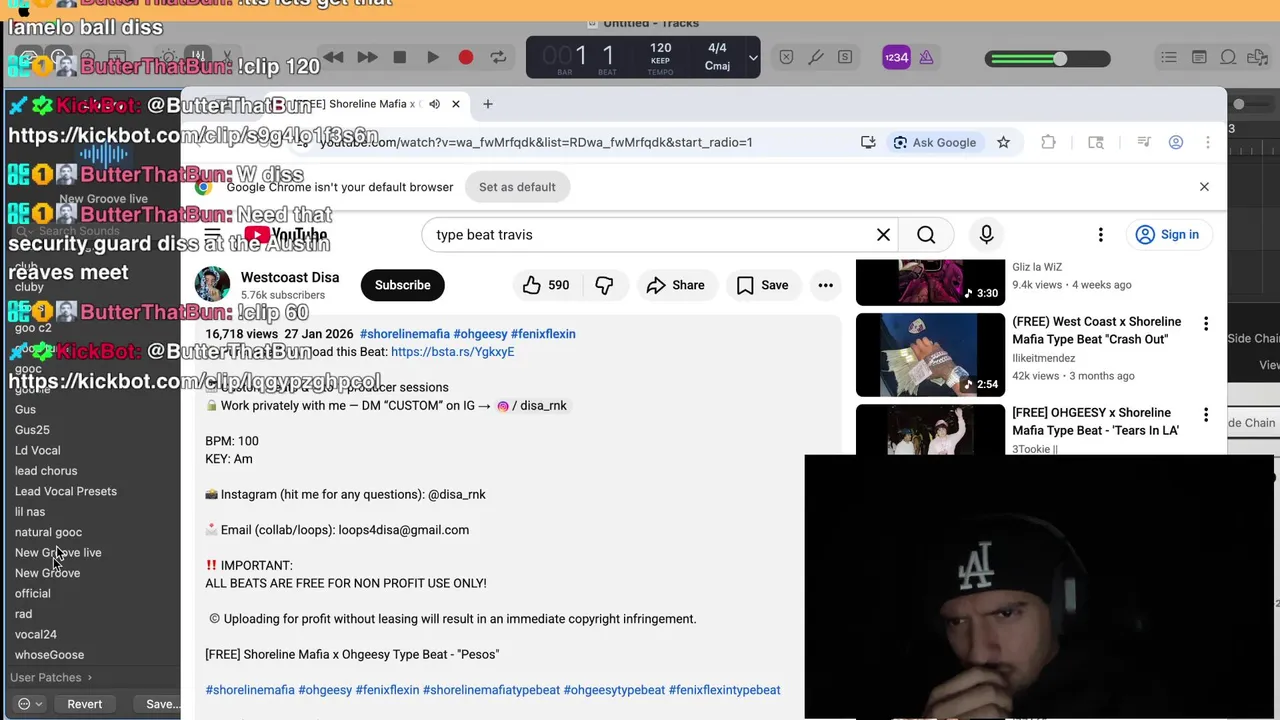
Task: Open the note pads icon in Logic
Action: click(1199, 58)
